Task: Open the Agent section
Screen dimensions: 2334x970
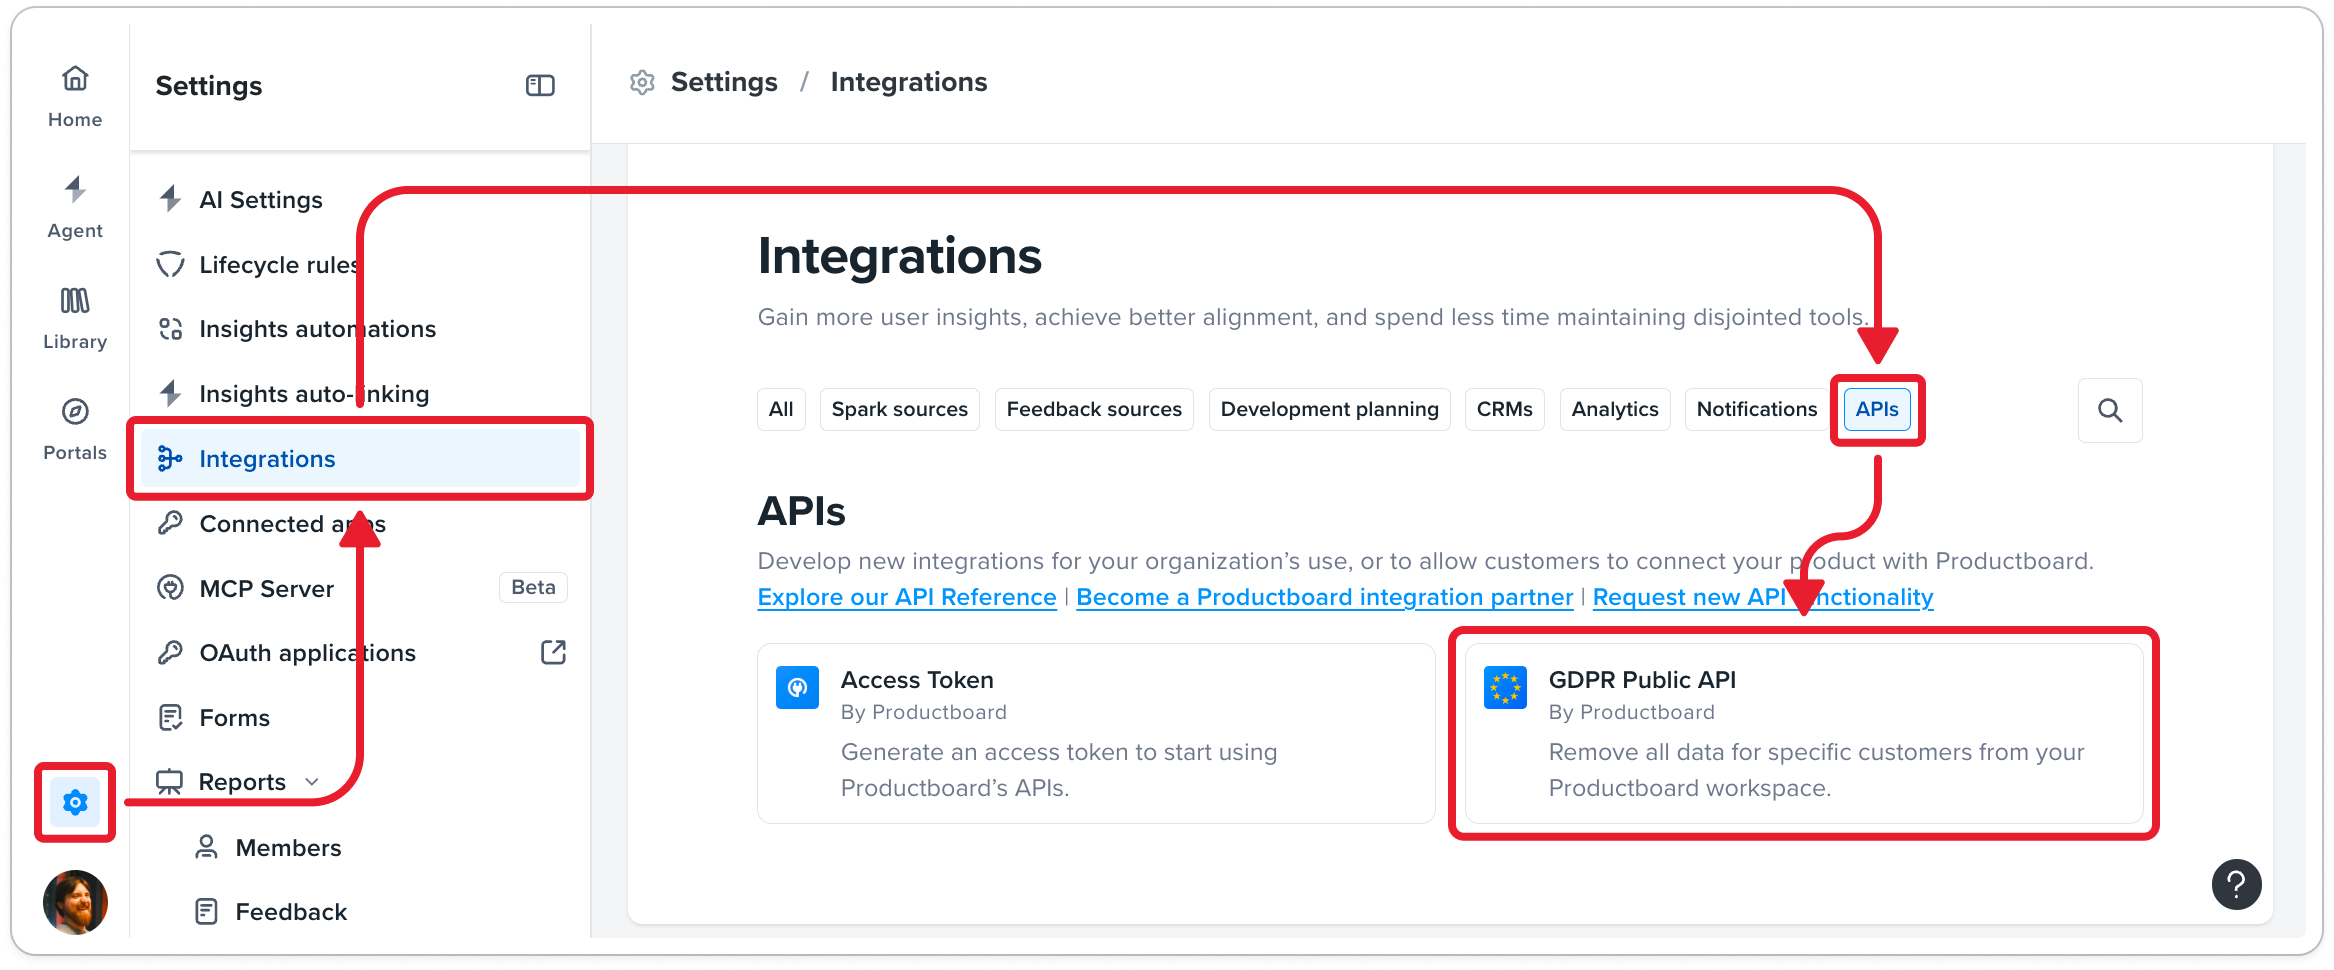Action: pos(75,208)
